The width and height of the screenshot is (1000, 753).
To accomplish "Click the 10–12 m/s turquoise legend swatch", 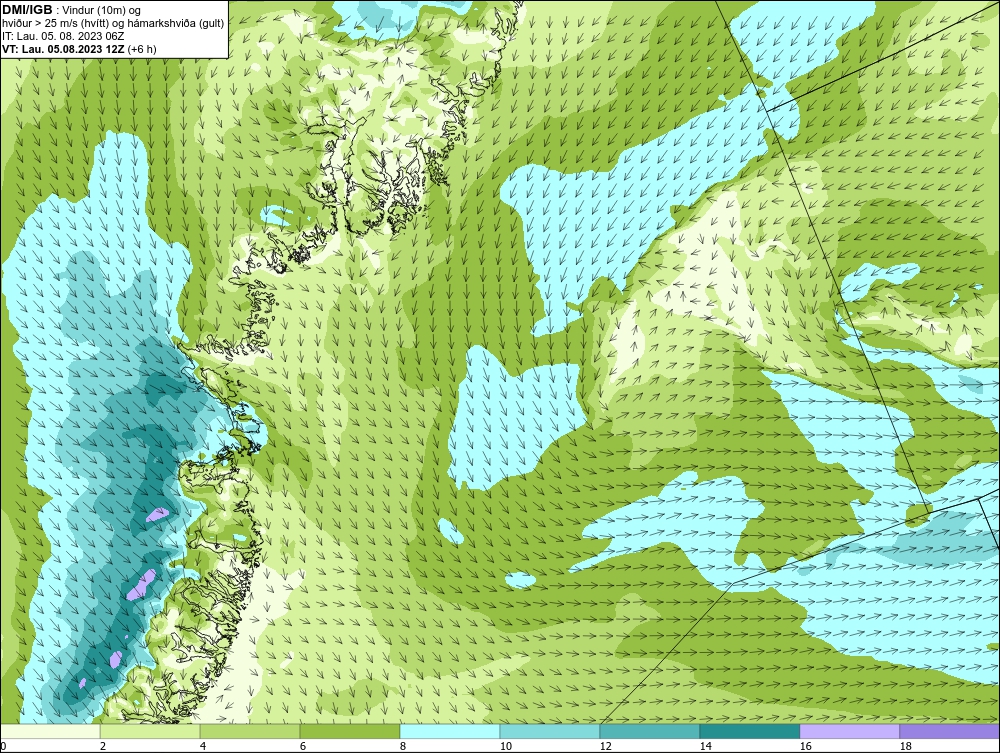I will [x=550, y=731].
